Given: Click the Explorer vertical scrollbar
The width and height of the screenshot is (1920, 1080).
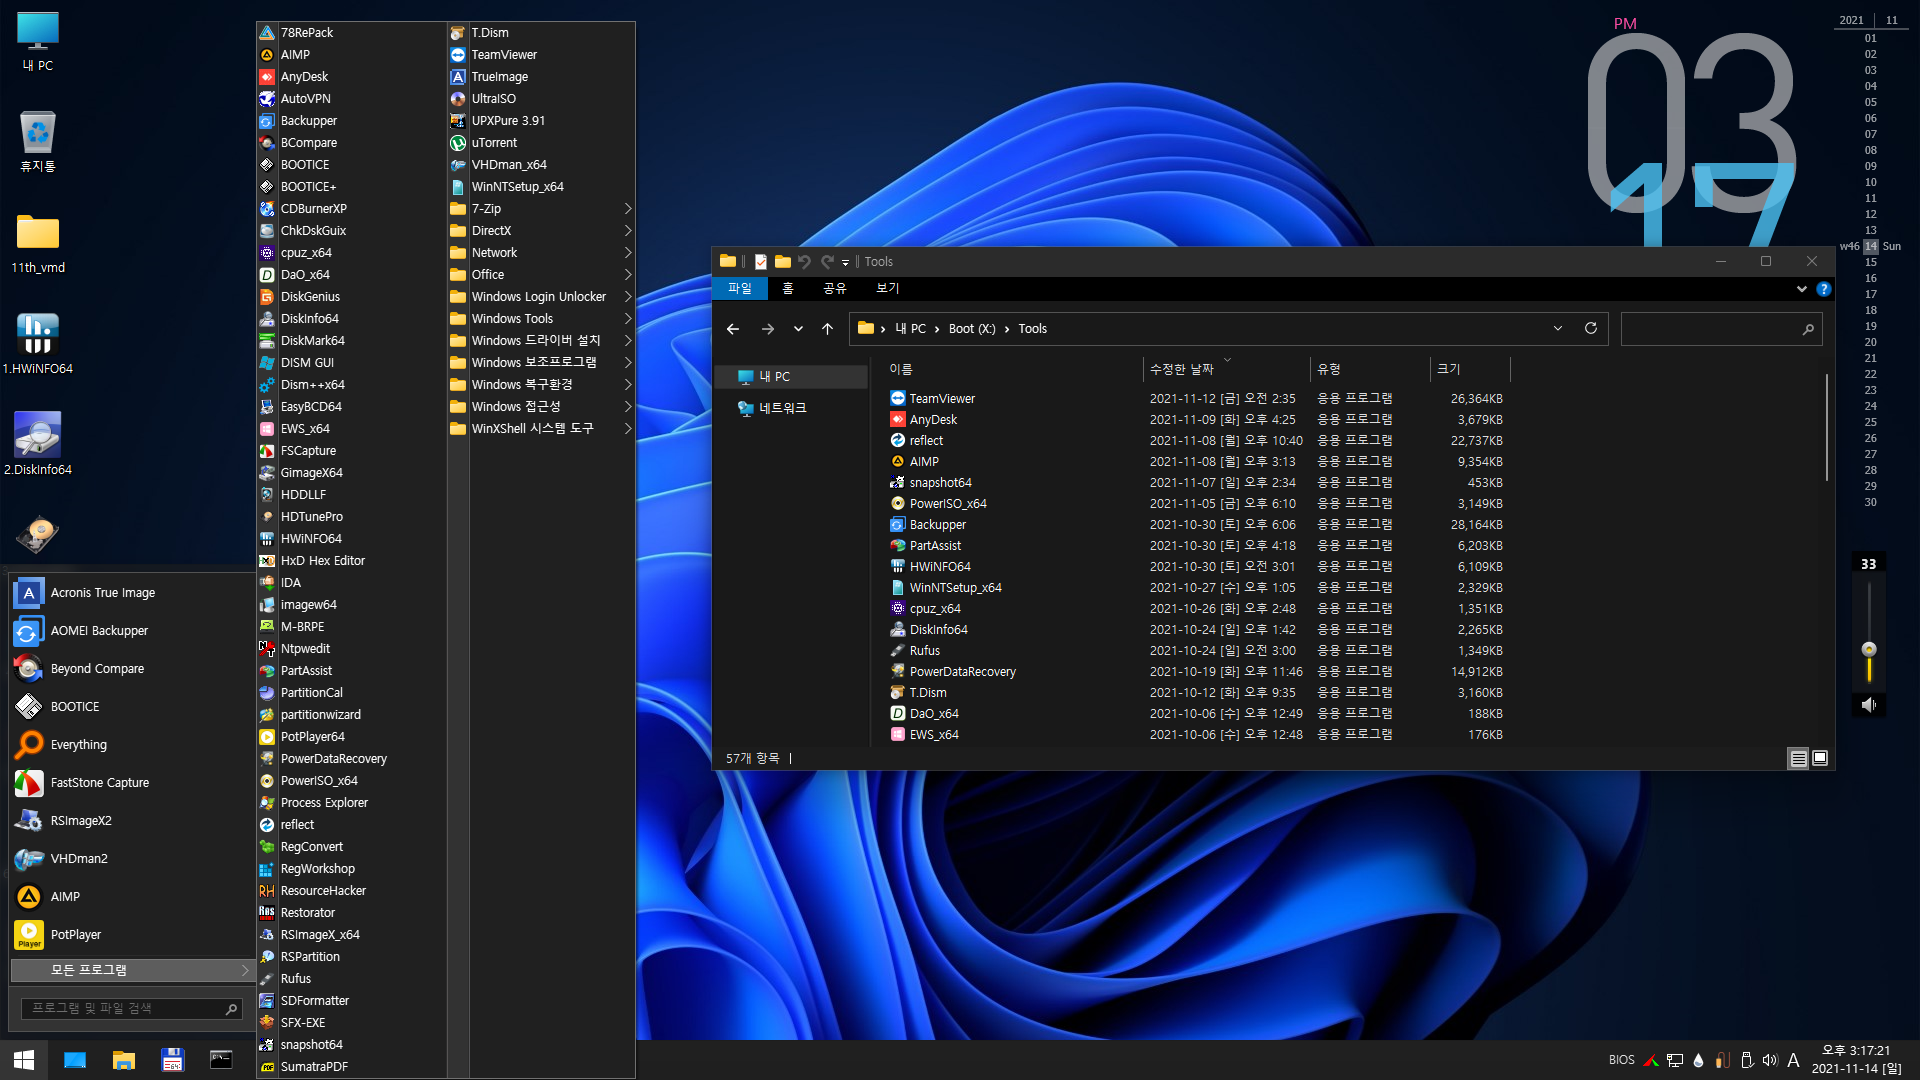Looking at the screenshot, I should 1826,427.
